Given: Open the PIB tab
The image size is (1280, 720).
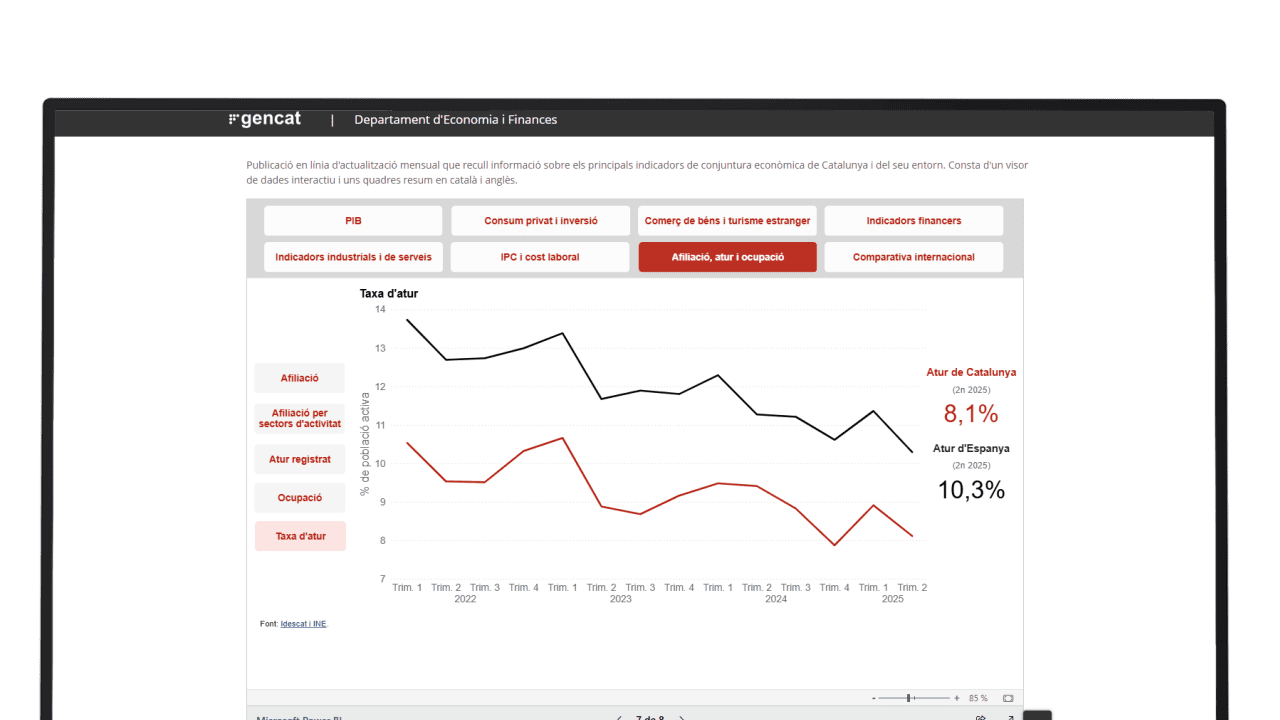Looking at the screenshot, I should click(353, 221).
